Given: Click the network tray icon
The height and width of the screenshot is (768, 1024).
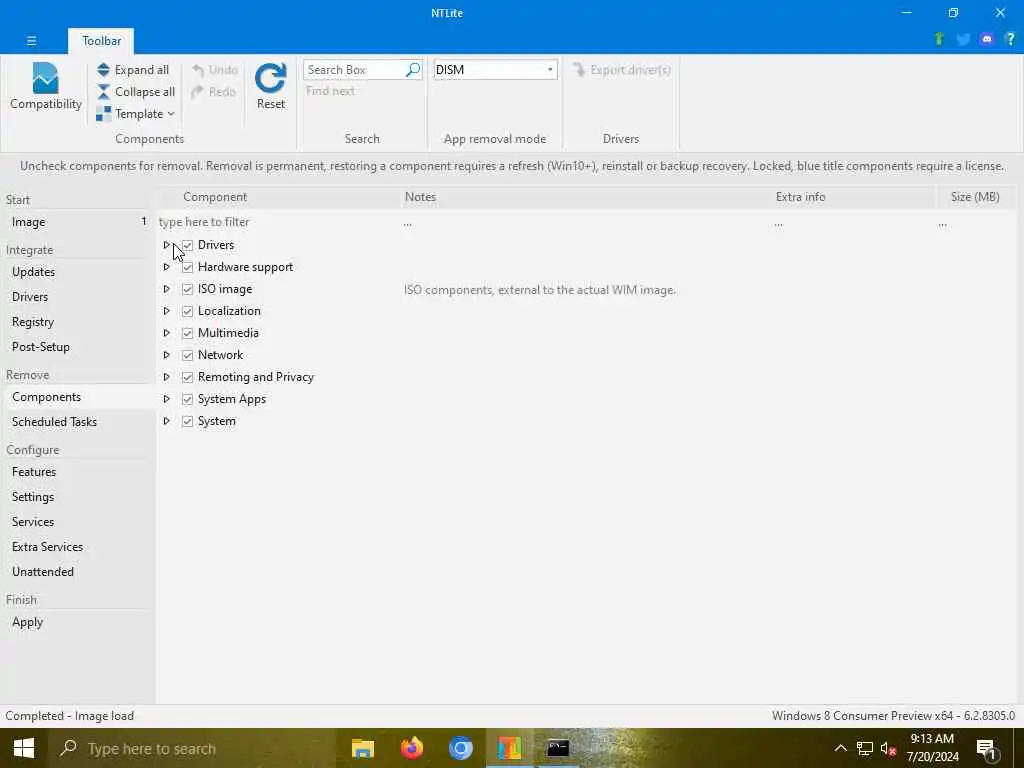Looking at the screenshot, I should [x=865, y=748].
